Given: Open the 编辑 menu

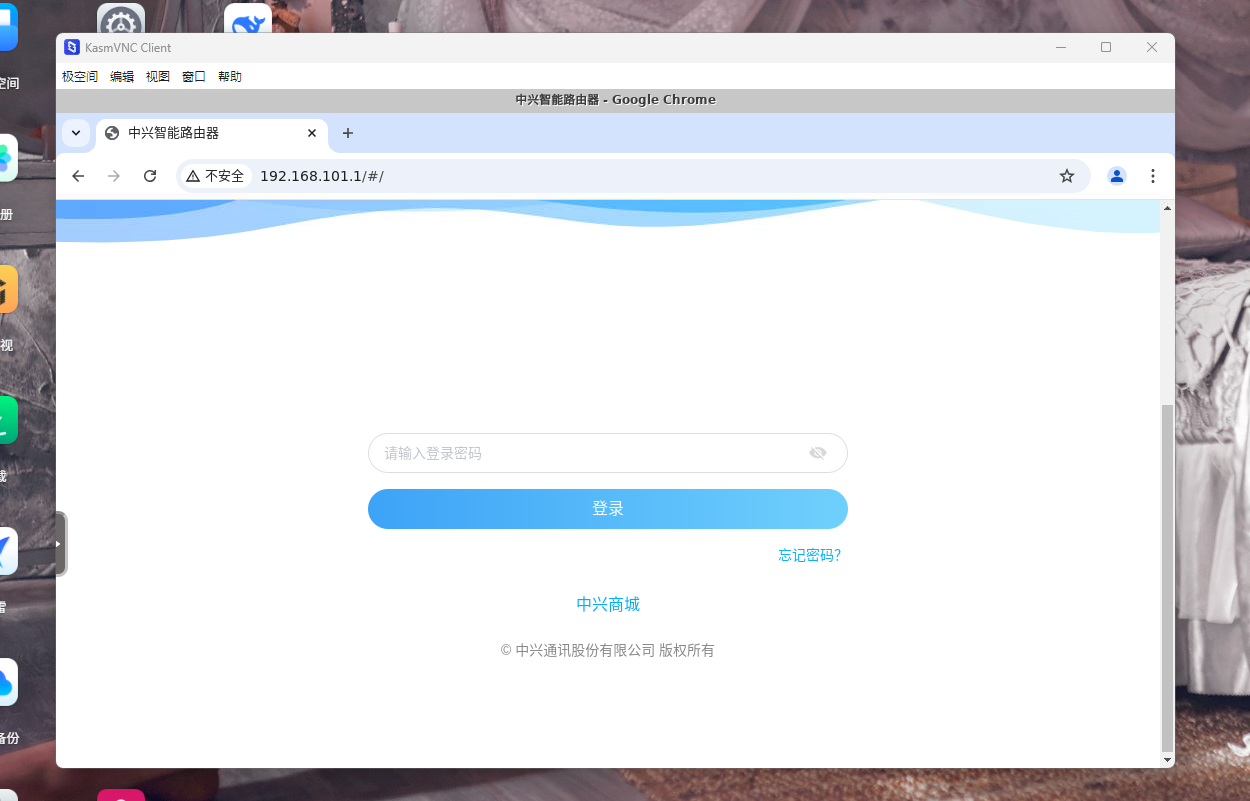Looking at the screenshot, I should coord(122,76).
